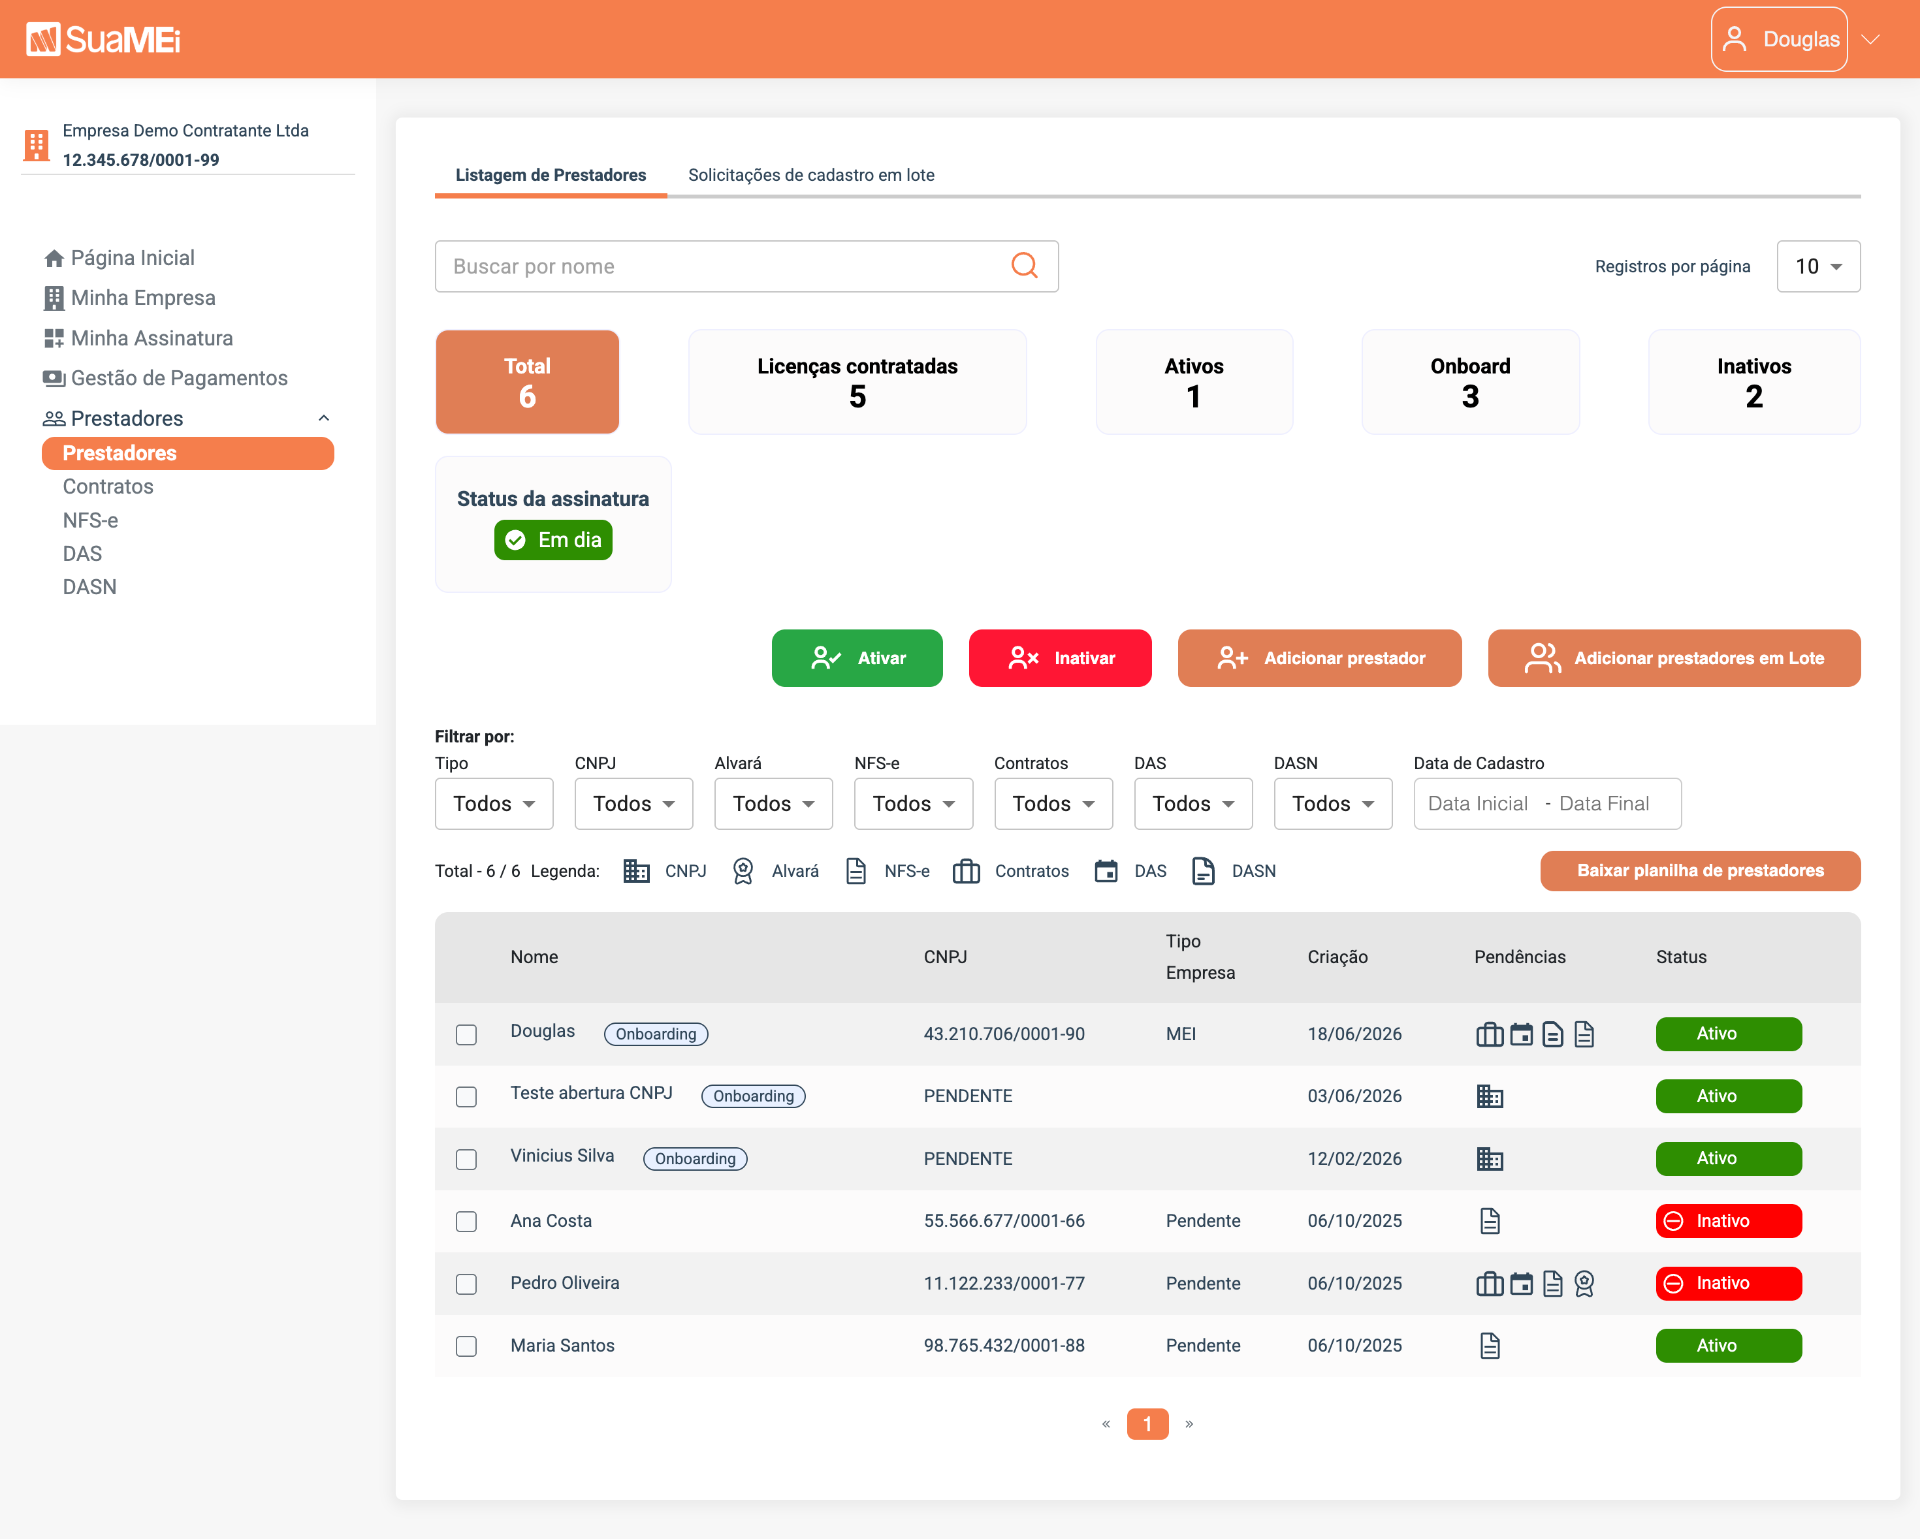This screenshot has height=1539, width=1920.
Task: Click the Alvará badge icon in Pedro Oliveira row
Action: coord(1584,1284)
